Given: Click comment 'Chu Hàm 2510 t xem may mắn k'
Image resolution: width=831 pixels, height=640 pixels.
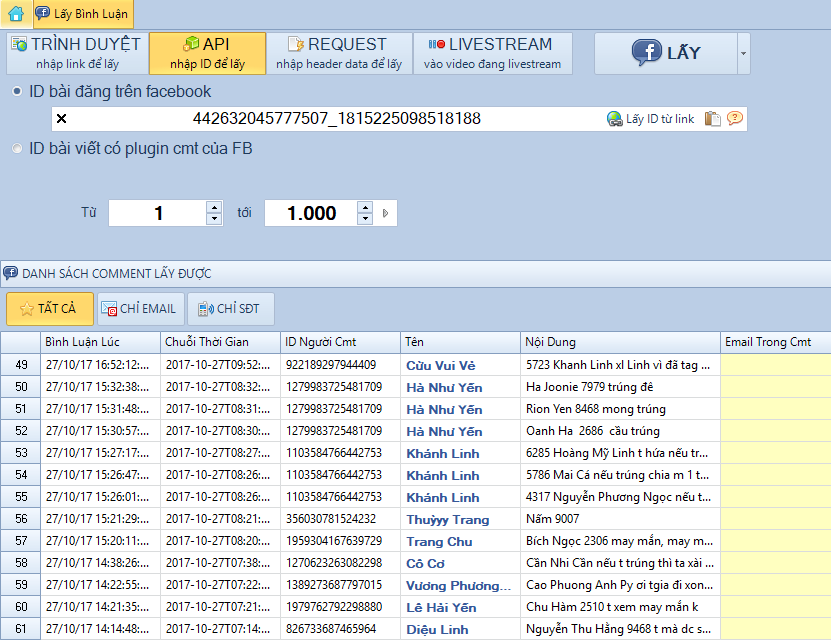Looking at the screenshot, I should (x=612, y=607).
